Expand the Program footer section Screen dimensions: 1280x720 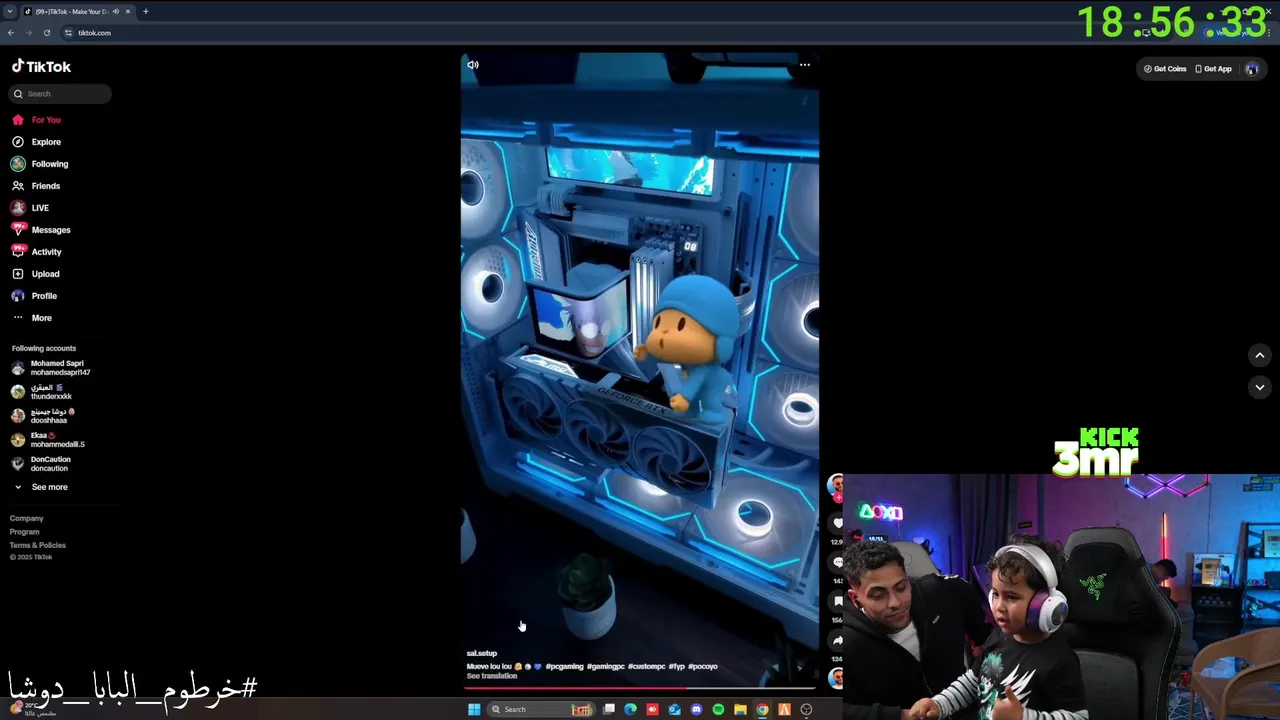[x=25, y=532]
